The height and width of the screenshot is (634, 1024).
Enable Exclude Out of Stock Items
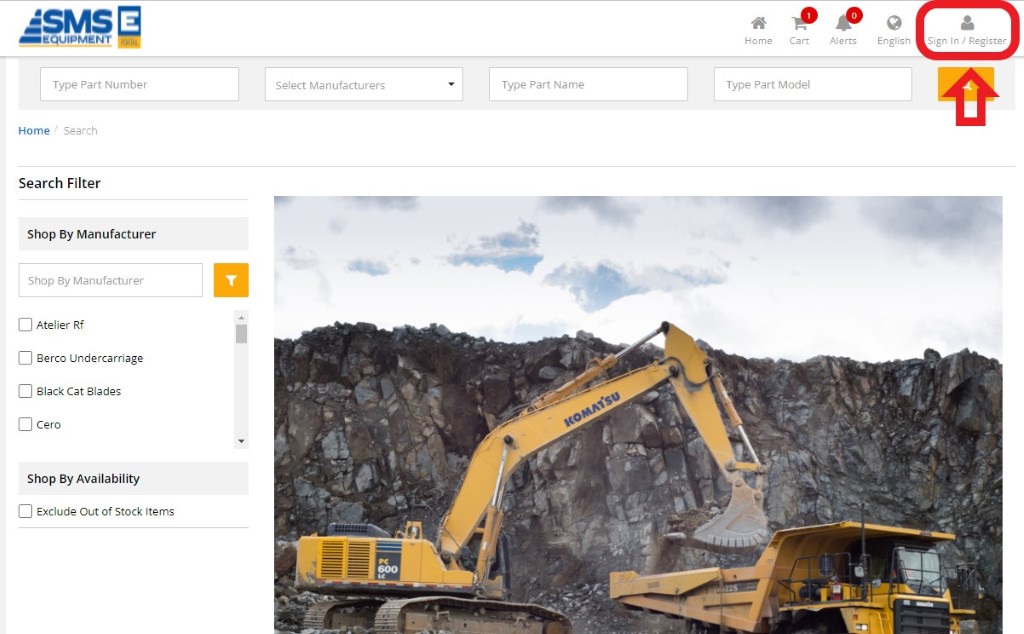(x=25, y=511)
